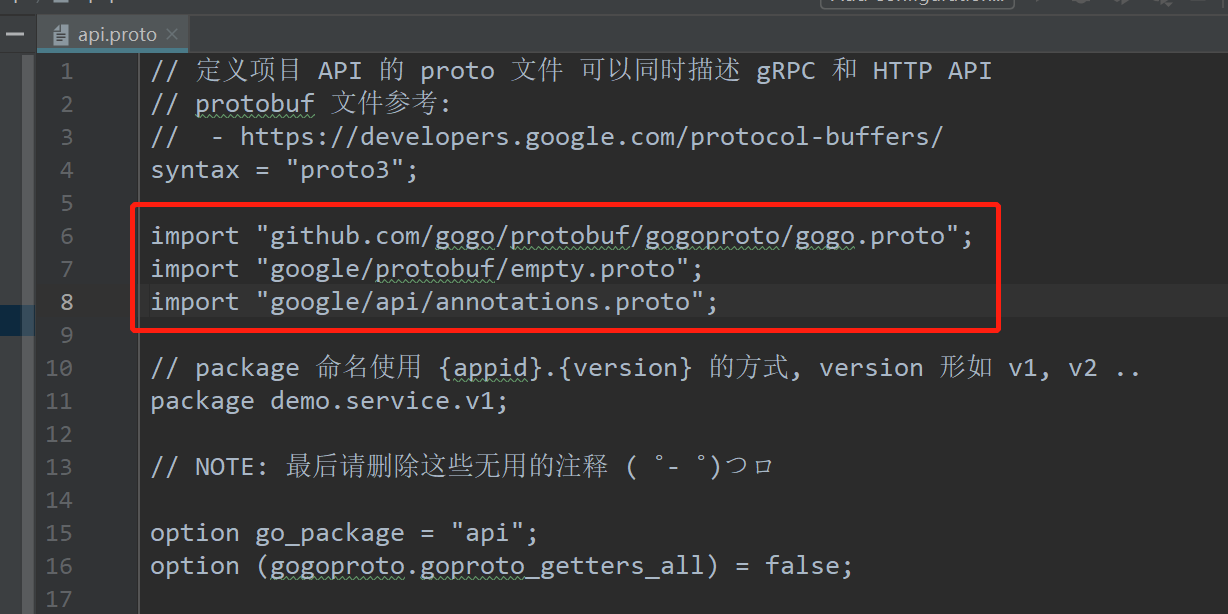Open the Add Configuration dropdown
Viewport: 1228px width, 614px height.
[x=915, y=2]
